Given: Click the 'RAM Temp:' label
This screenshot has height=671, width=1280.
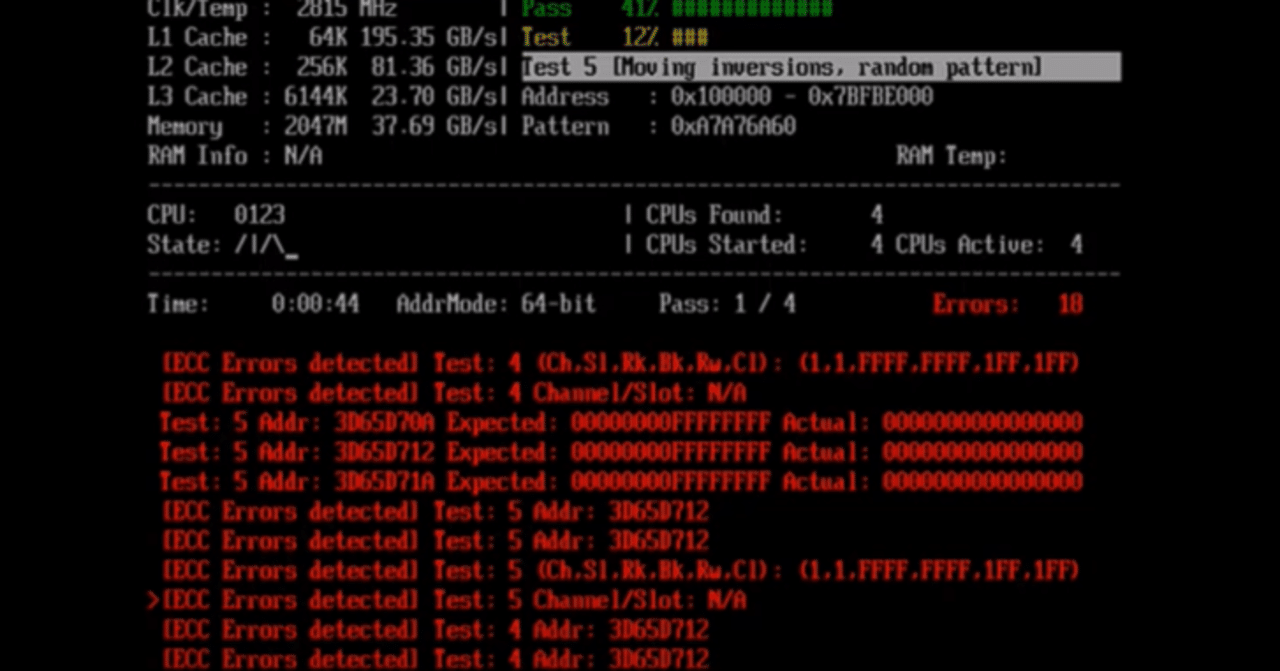Looking at the screenshot, I should tap(952, 156).
